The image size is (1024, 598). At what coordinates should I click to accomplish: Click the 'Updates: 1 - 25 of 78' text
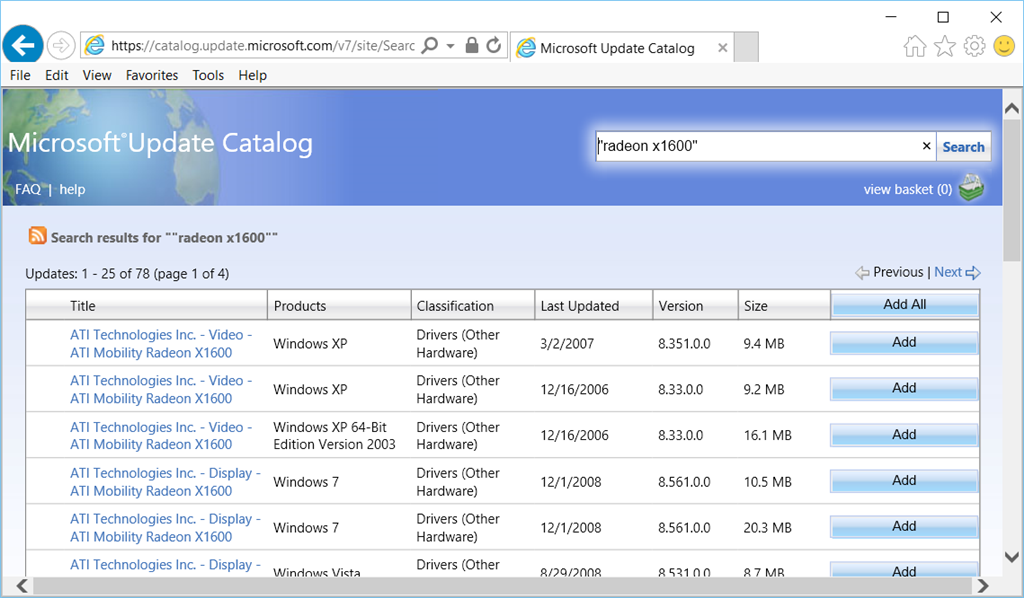127,274
